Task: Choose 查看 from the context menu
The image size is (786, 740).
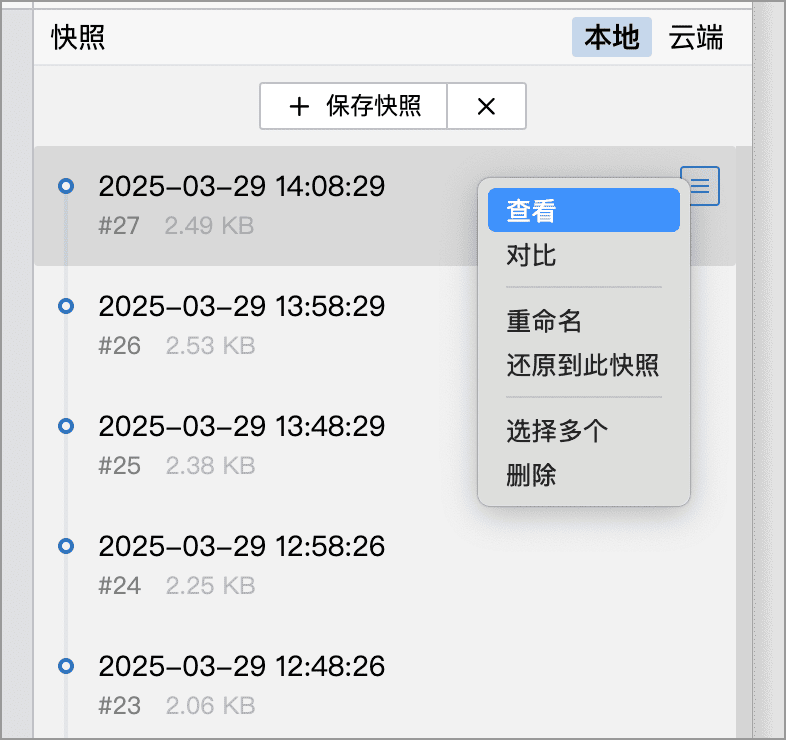Action: (x=583, y=210)
